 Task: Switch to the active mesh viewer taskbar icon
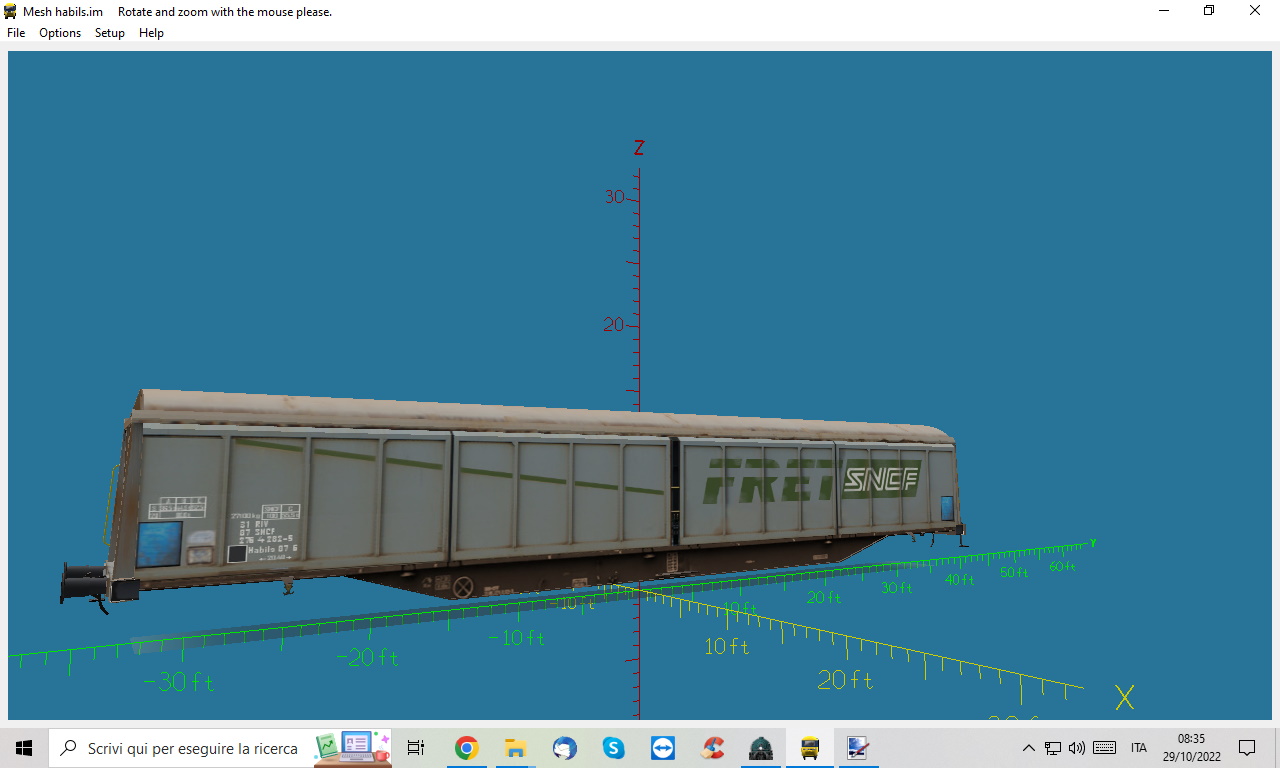coord(810,748)
